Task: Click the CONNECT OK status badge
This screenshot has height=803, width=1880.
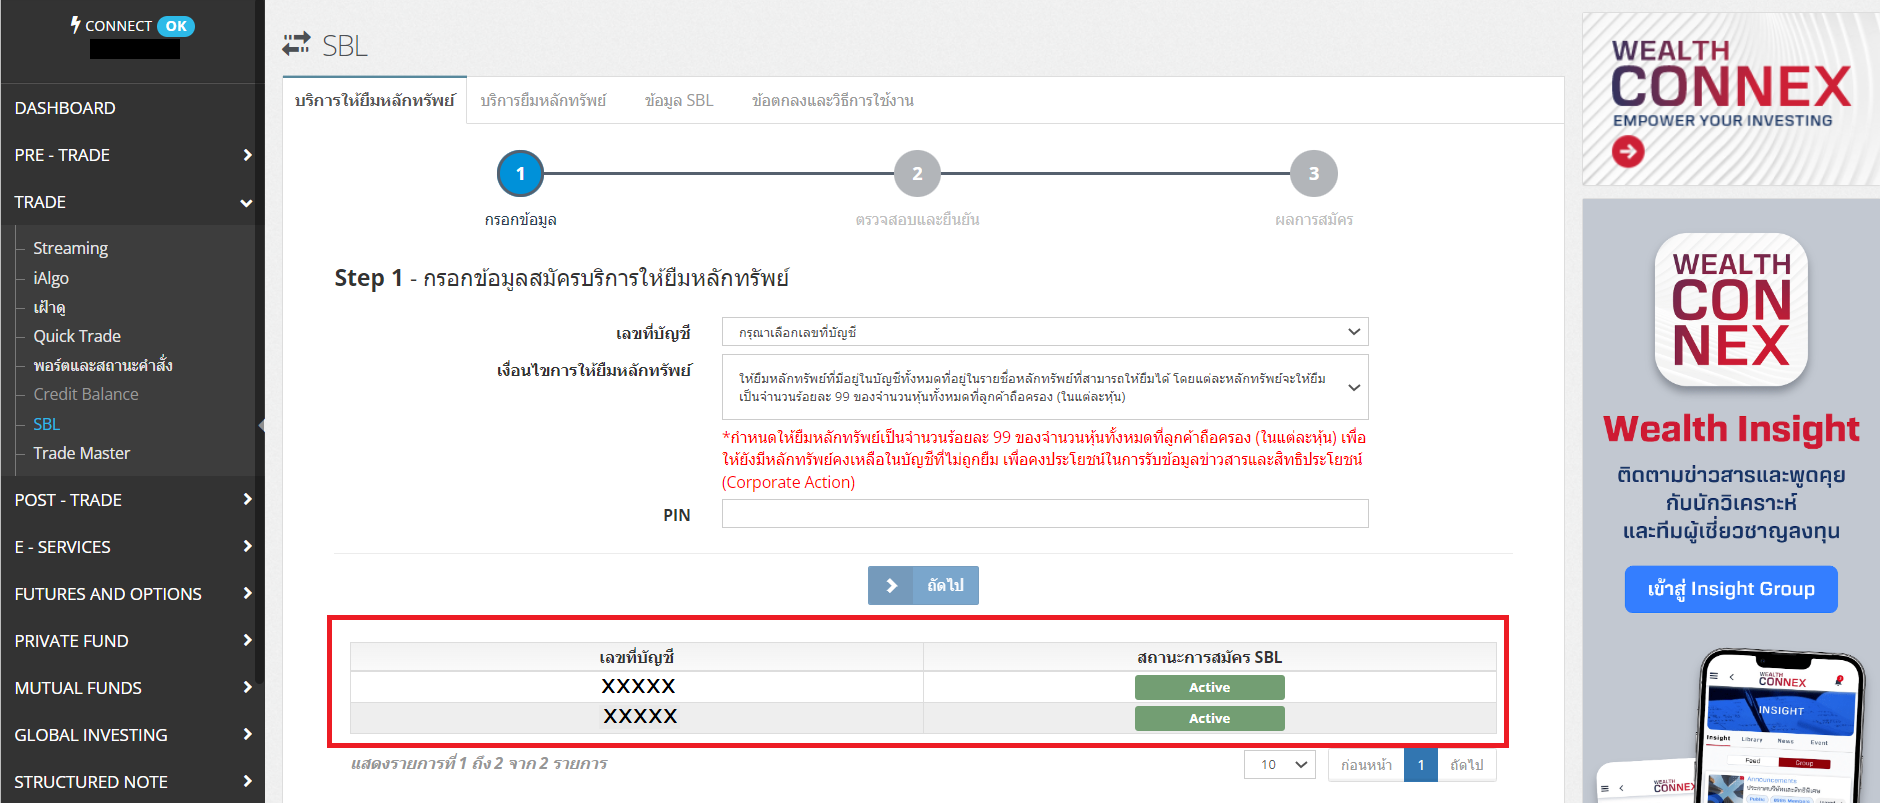Action: tap(176, 26)
